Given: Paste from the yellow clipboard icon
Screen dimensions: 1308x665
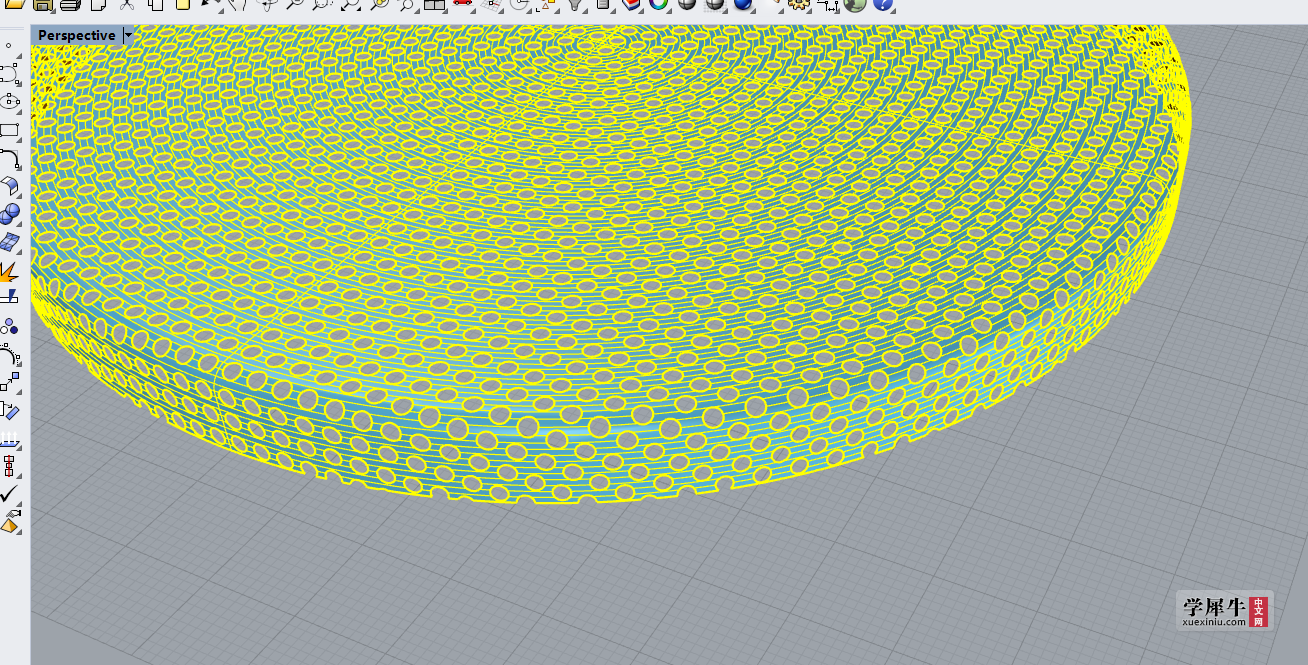Looking at the screenshot, I should click(182, 4).
